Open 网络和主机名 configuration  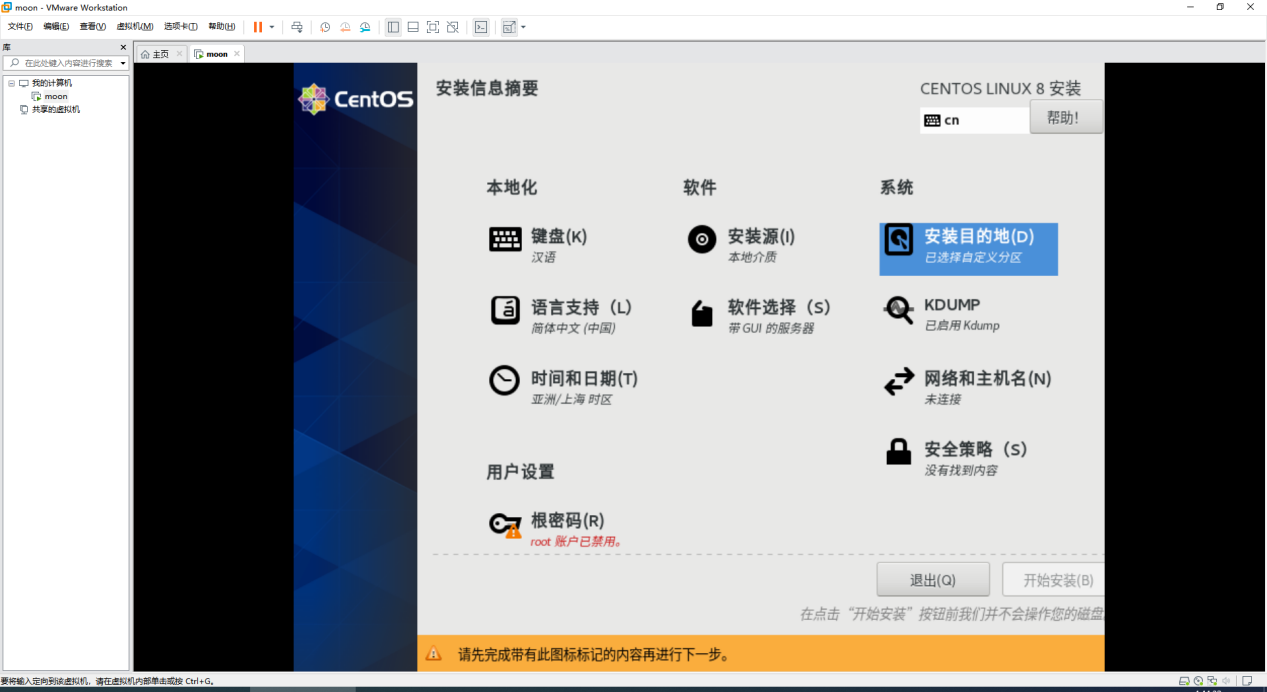[985, 380]
